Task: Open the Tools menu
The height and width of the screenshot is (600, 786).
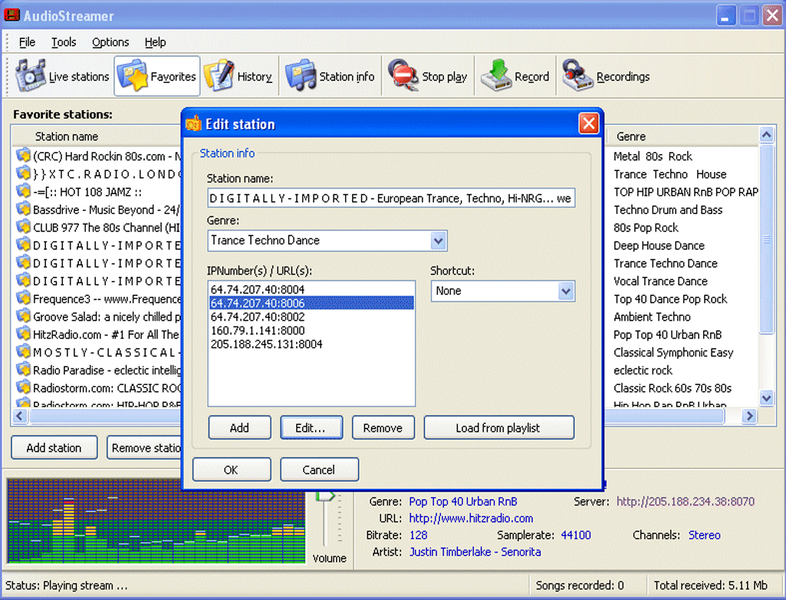Action: (x=64, y=42)
